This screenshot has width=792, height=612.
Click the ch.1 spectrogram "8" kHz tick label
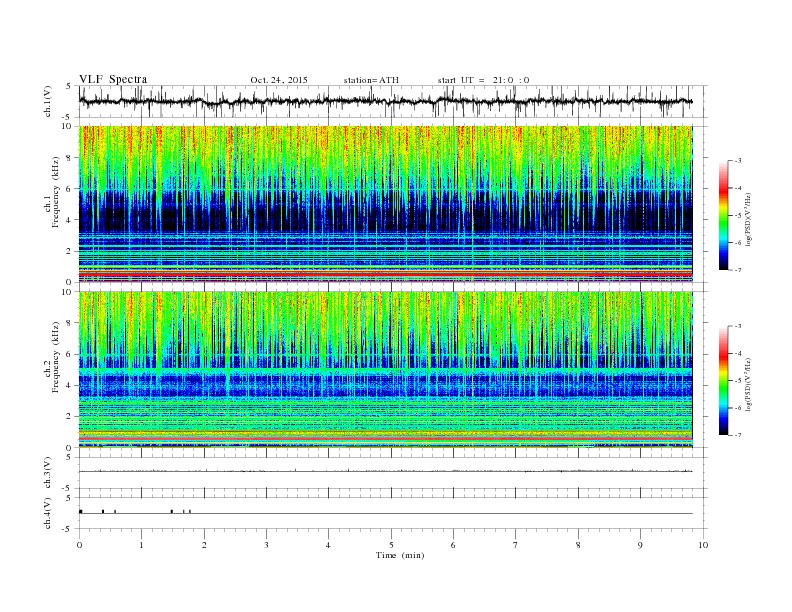(69, 158)
